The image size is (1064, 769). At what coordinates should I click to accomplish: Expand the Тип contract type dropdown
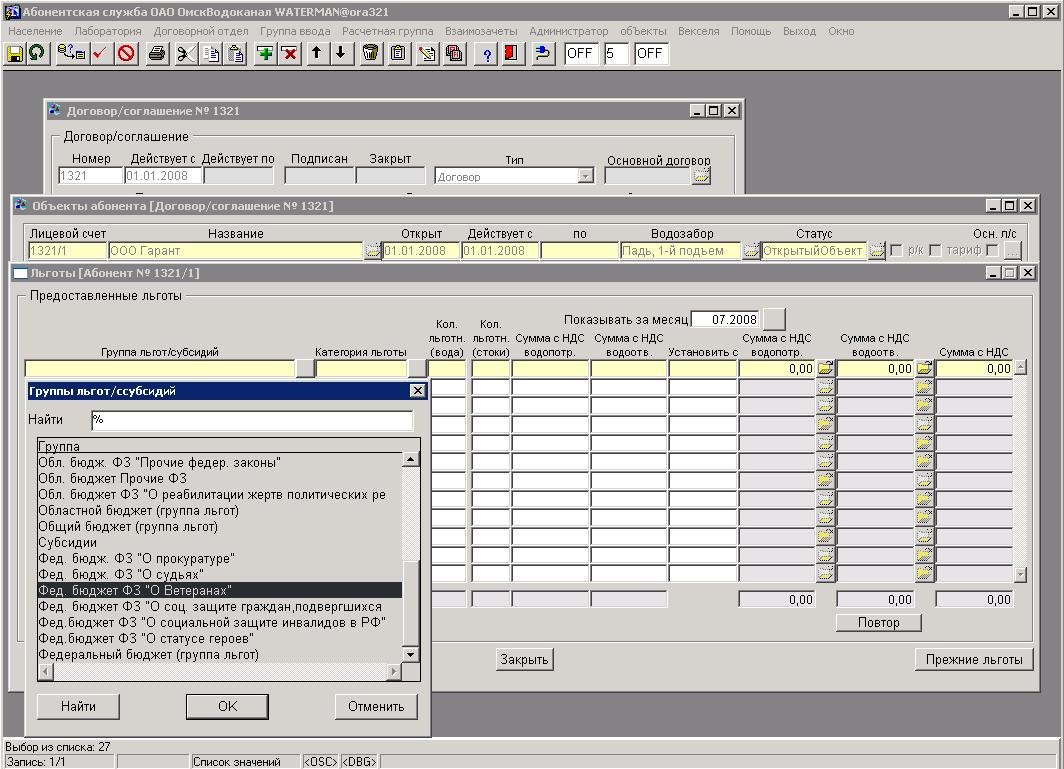[x=585, y=176]
